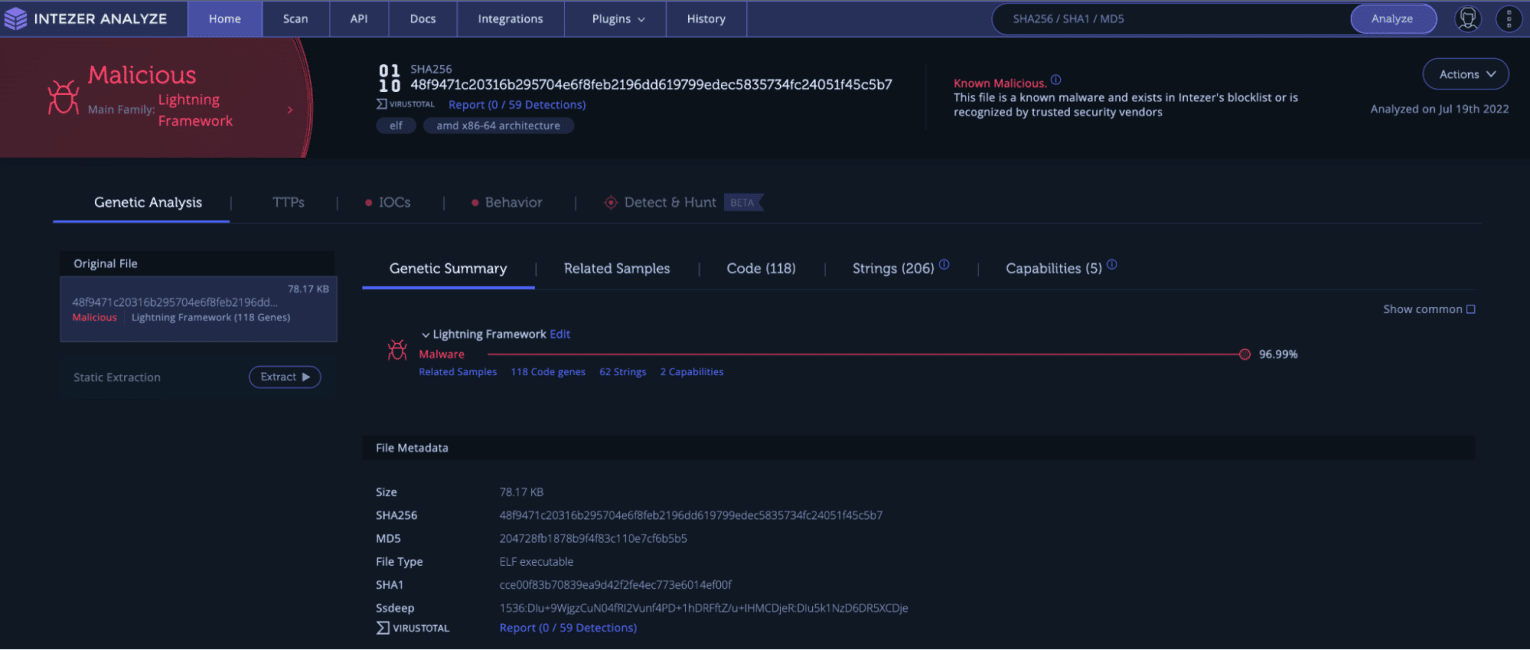Click the Detect & Hunt target icon
1530x650 pixels.
[x=611, y=202]
